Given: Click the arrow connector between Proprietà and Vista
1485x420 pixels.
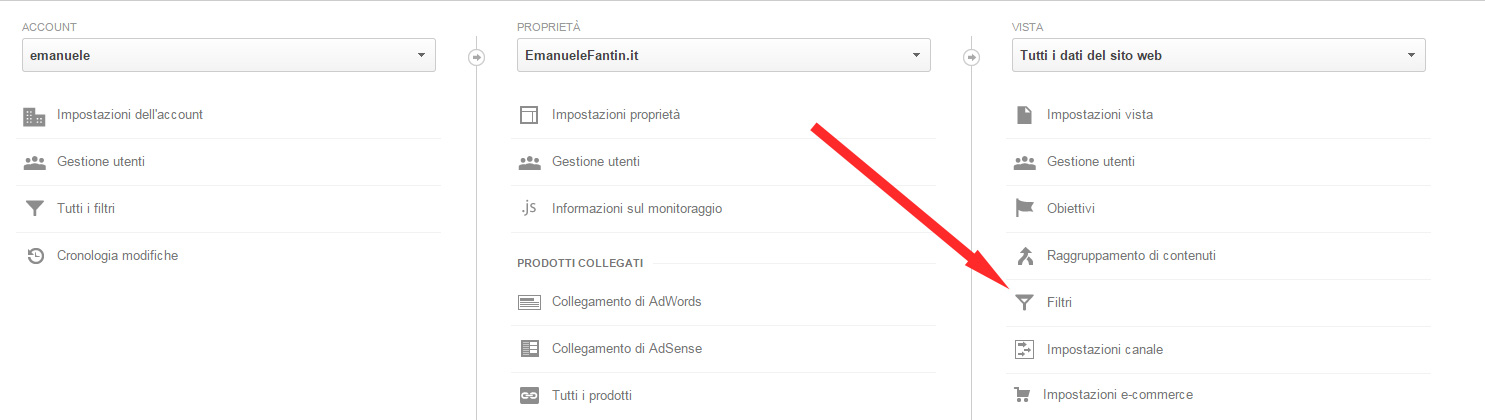Looking at the screenshot, I should point(972,57).
